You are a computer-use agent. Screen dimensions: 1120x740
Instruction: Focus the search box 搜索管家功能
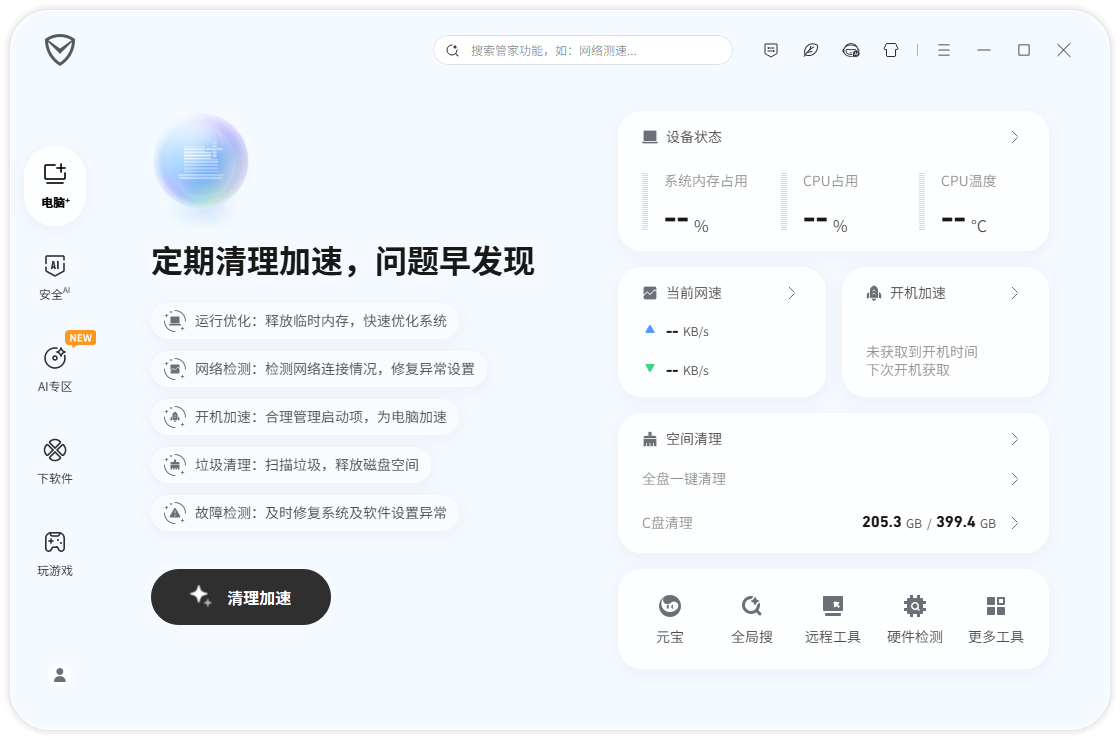(583, 50)
